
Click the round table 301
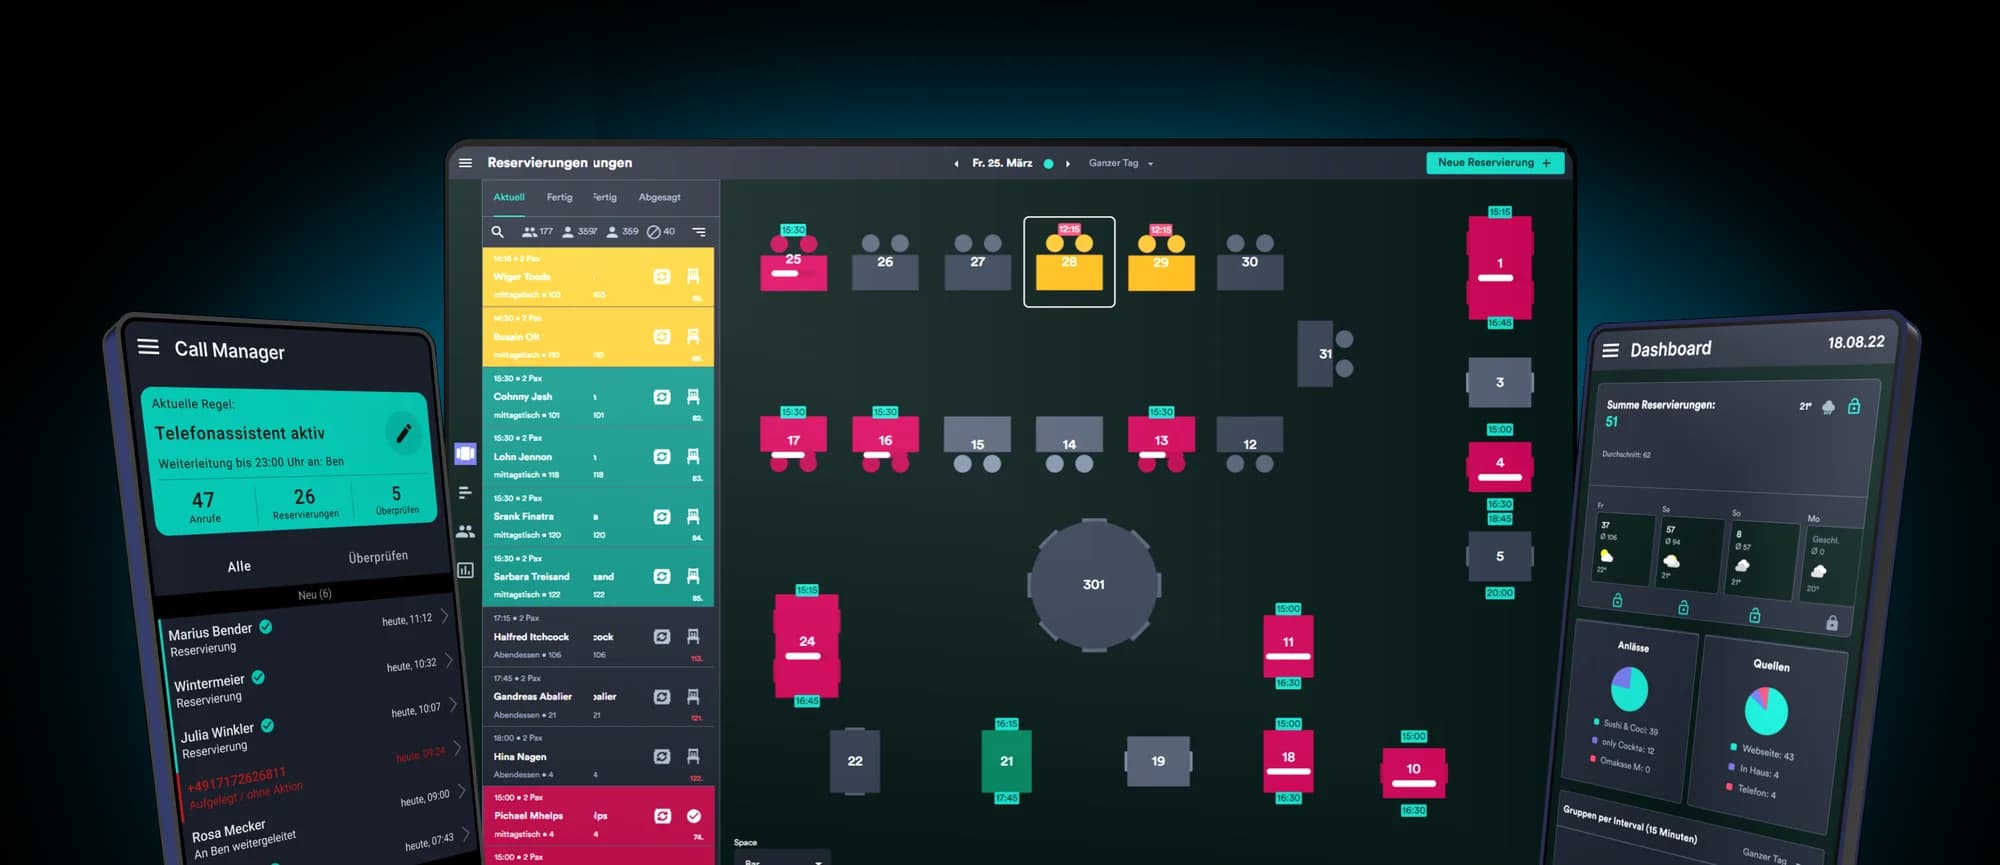click(x=1094, y=585)
